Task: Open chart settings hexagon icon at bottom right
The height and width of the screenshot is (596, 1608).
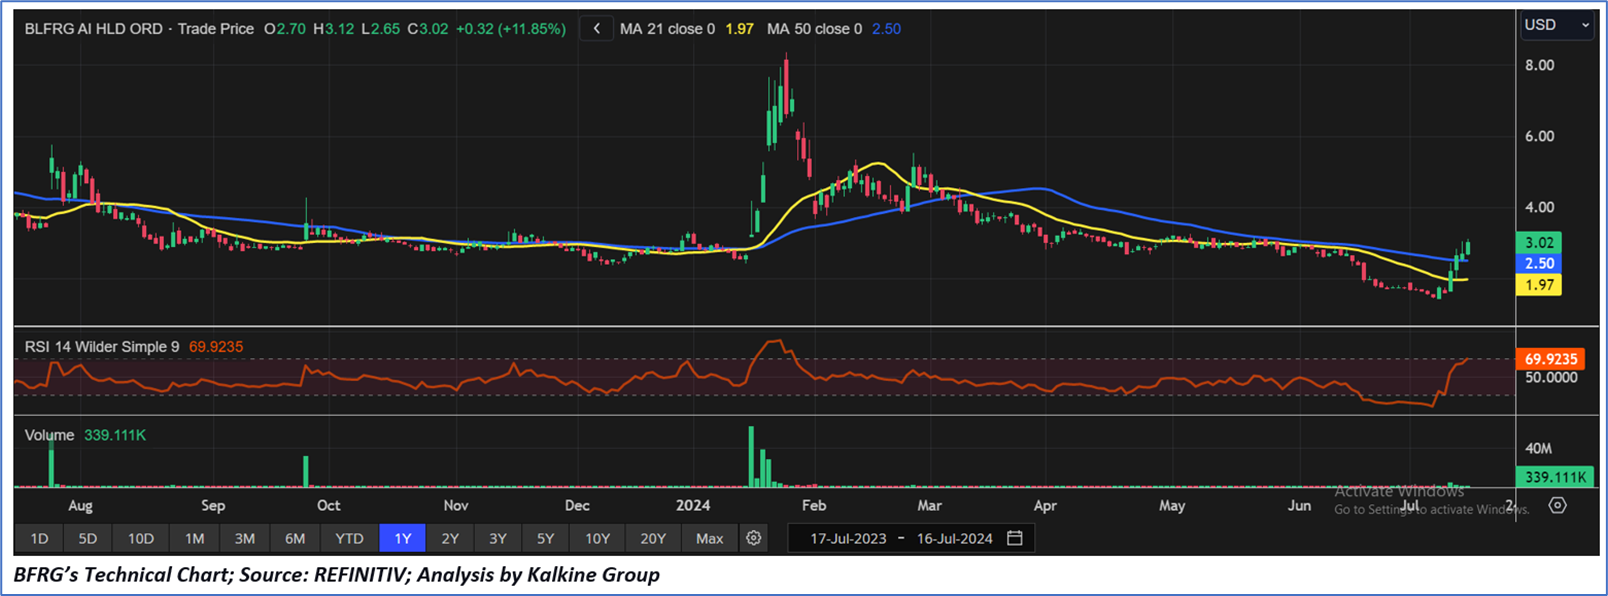Action: coord(1557,505)
